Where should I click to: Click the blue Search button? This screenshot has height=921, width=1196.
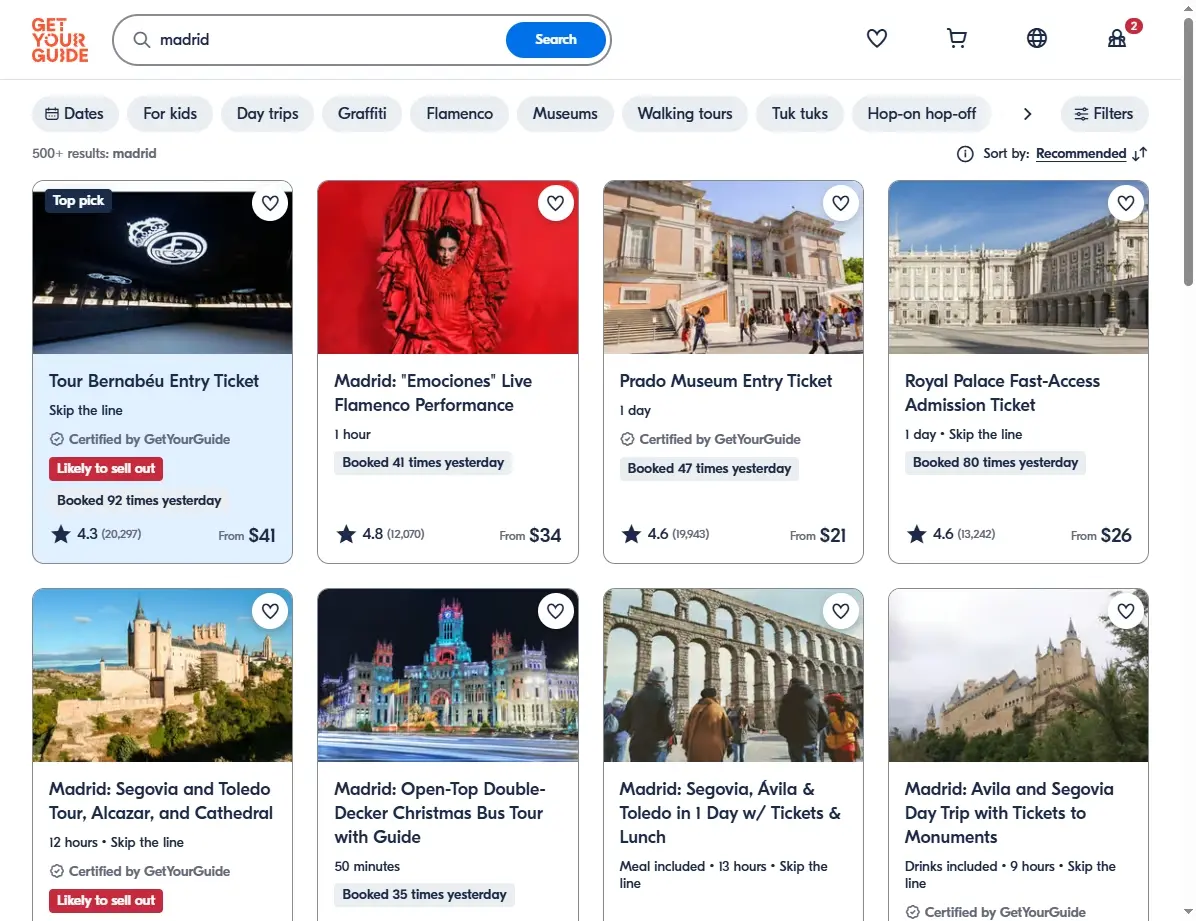pos(556,40)
